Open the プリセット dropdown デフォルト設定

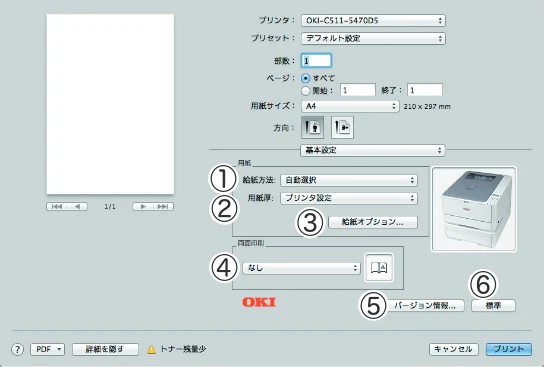pyautogui.click(x=373, y=38)
